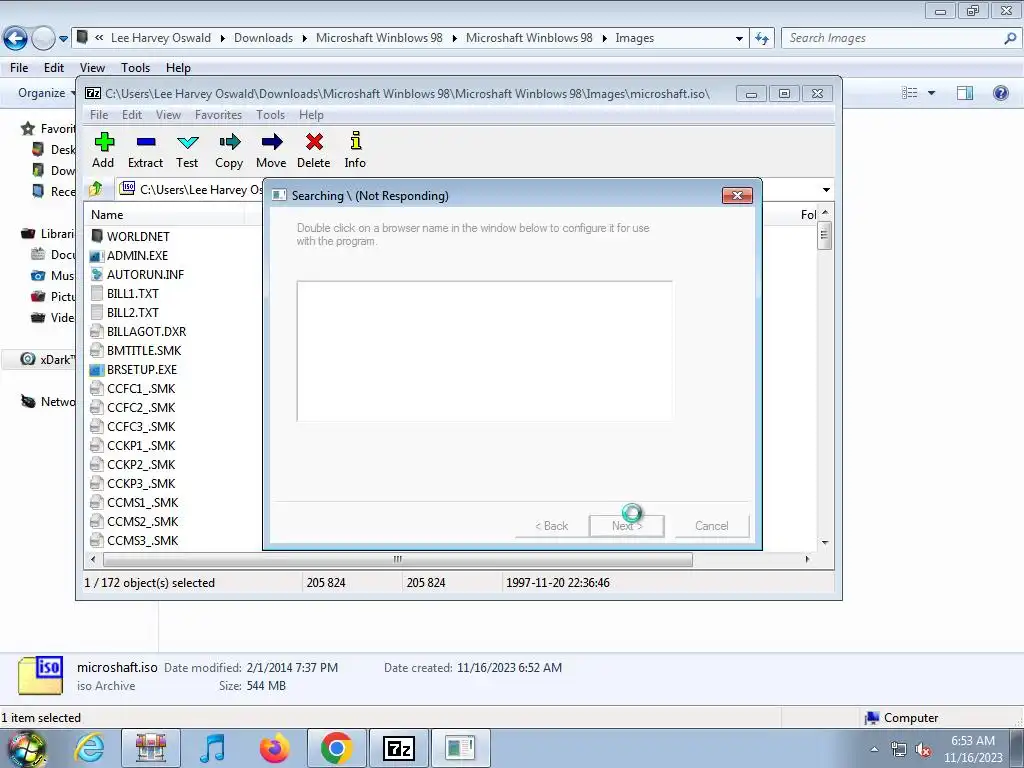Open the Explorer Tools menu
The width and height of the screenshot is (1024, 768).
(x=135, y=67)
